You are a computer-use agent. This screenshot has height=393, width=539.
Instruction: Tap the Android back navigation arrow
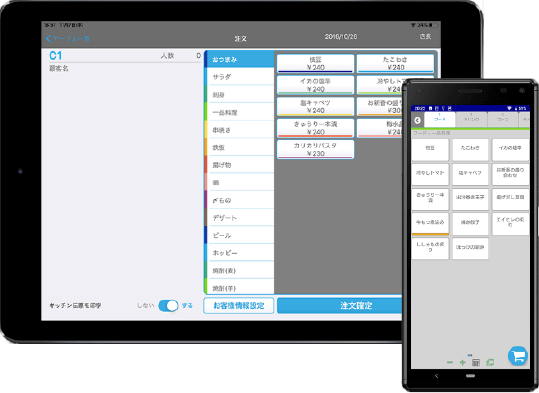tap(437, 376)
